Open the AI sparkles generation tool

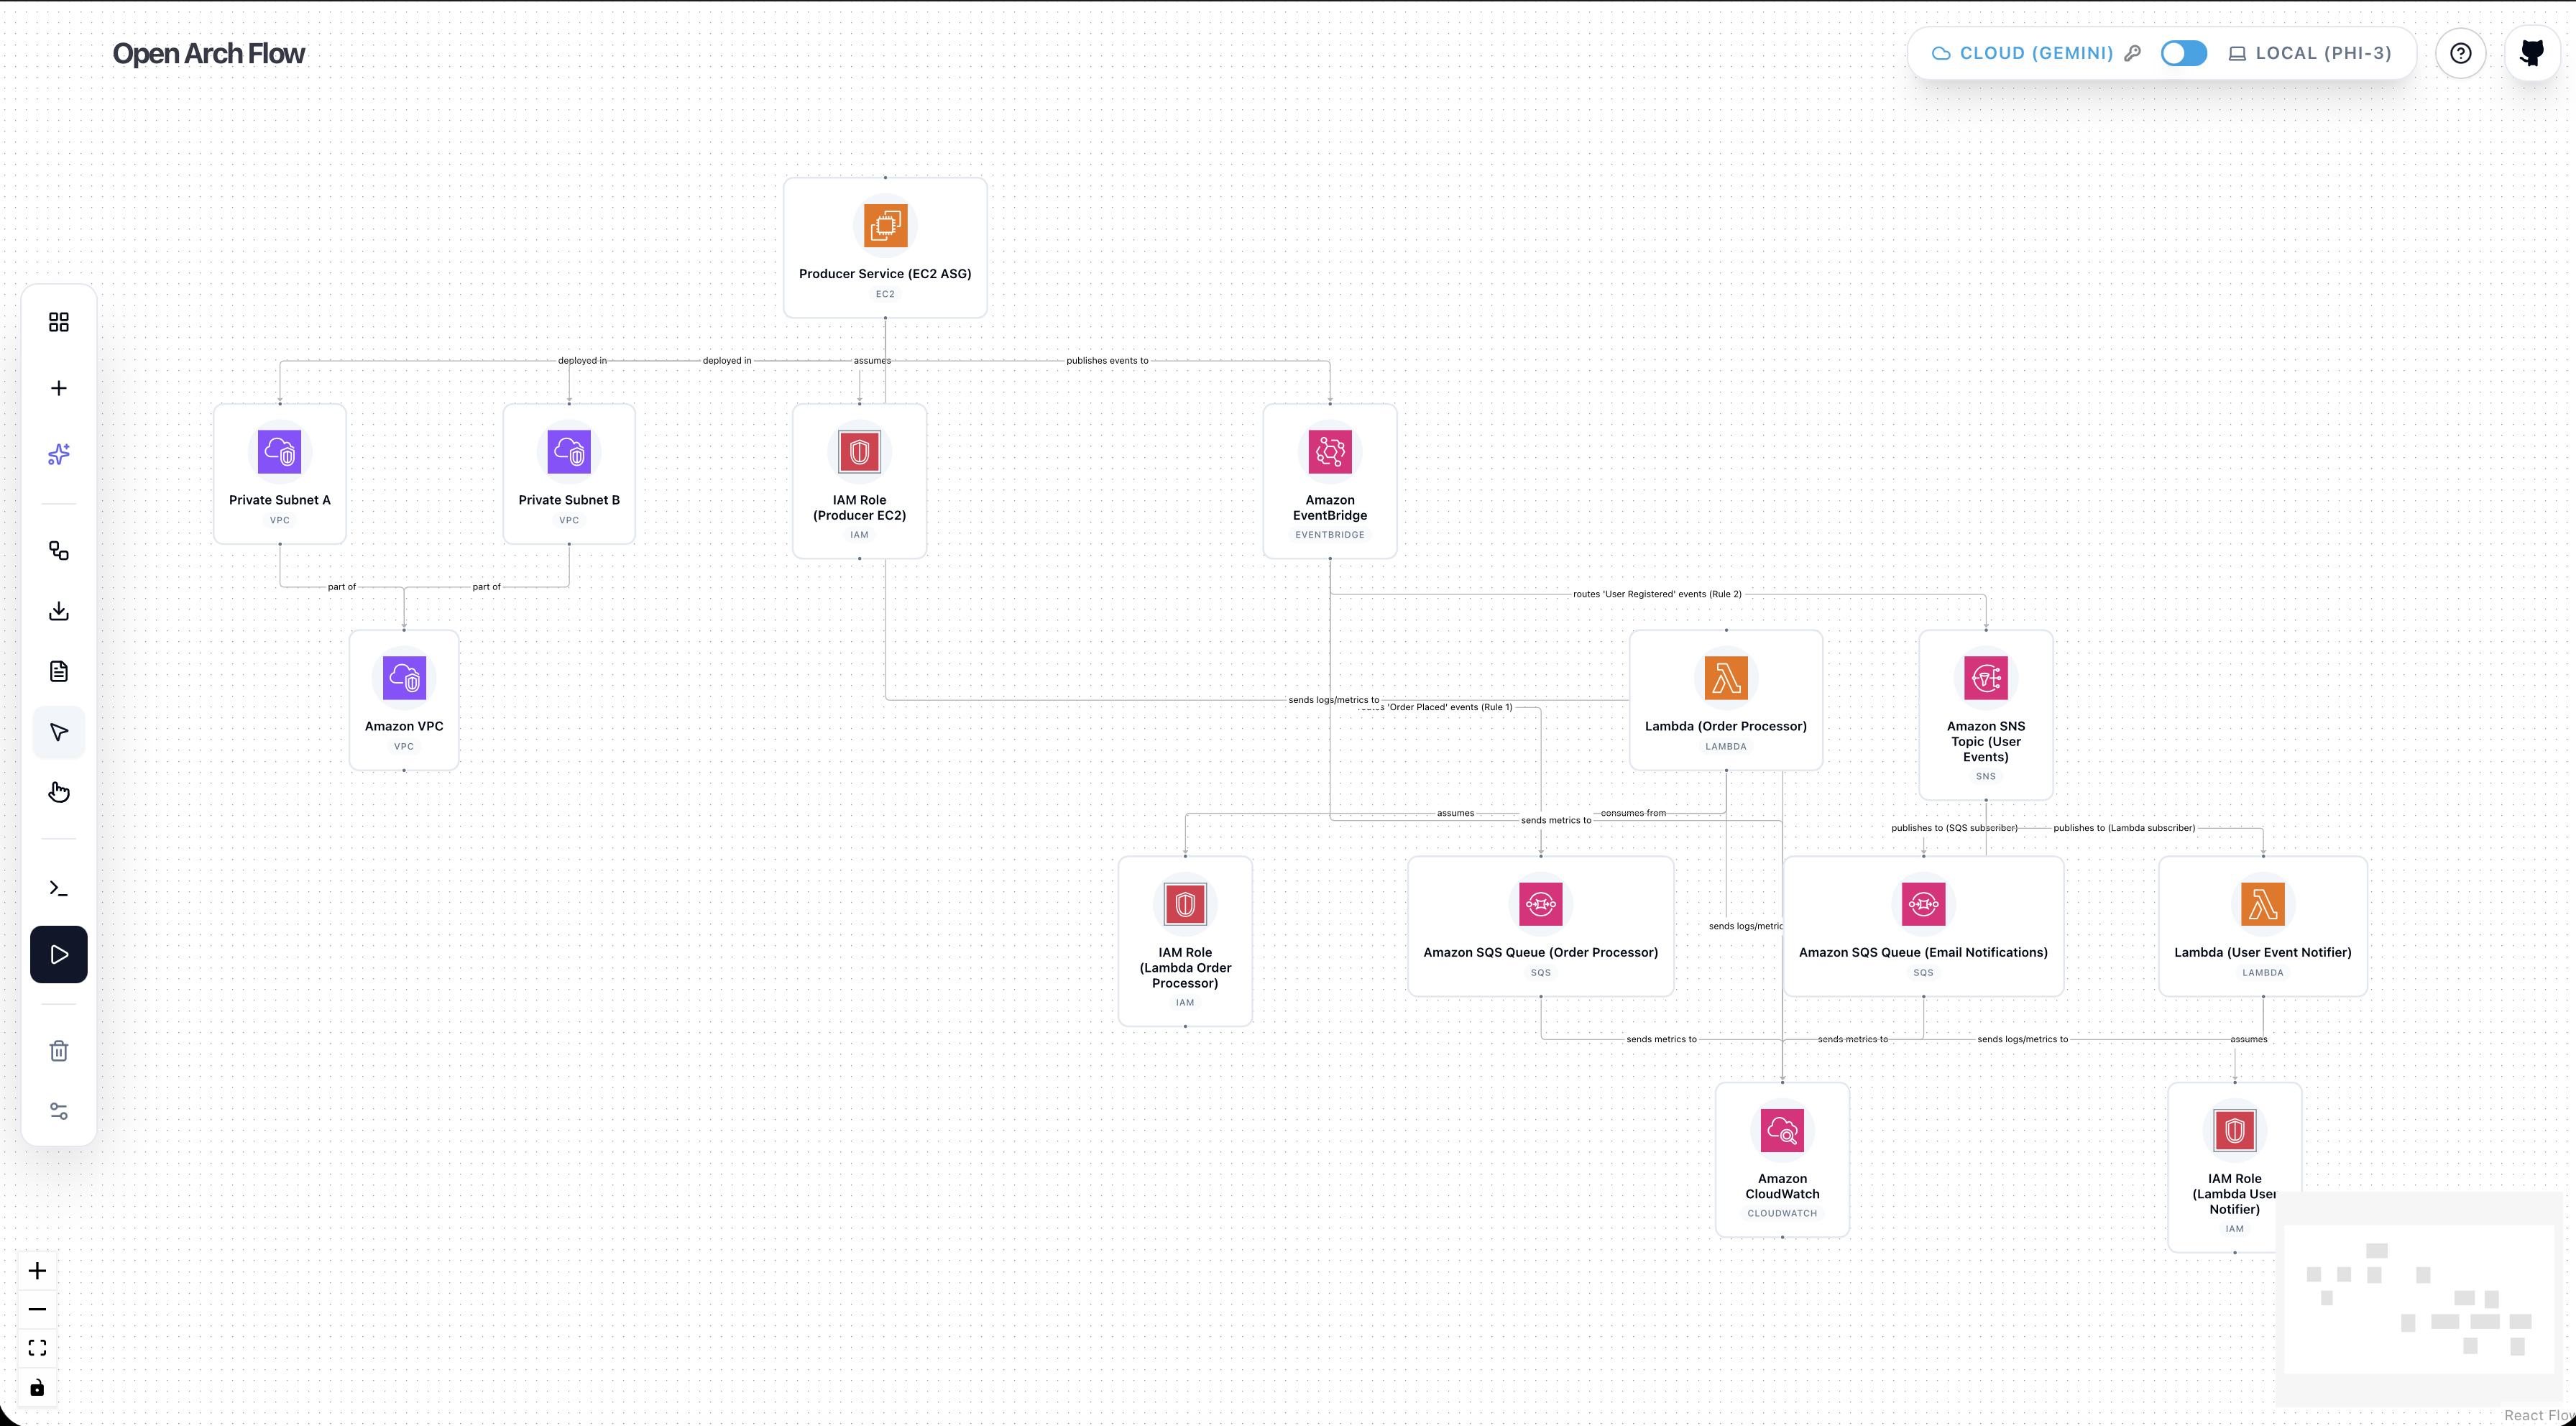tap(58, 454)
